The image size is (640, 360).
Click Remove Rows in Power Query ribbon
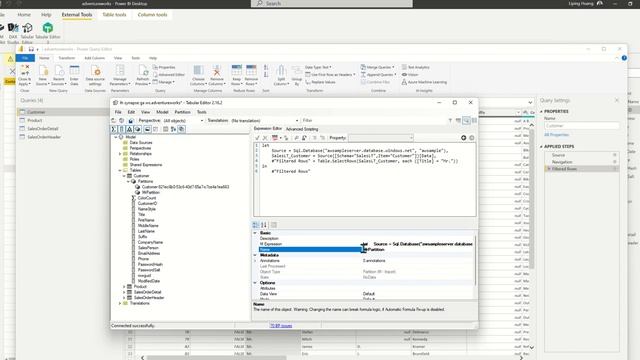point(251,75)
